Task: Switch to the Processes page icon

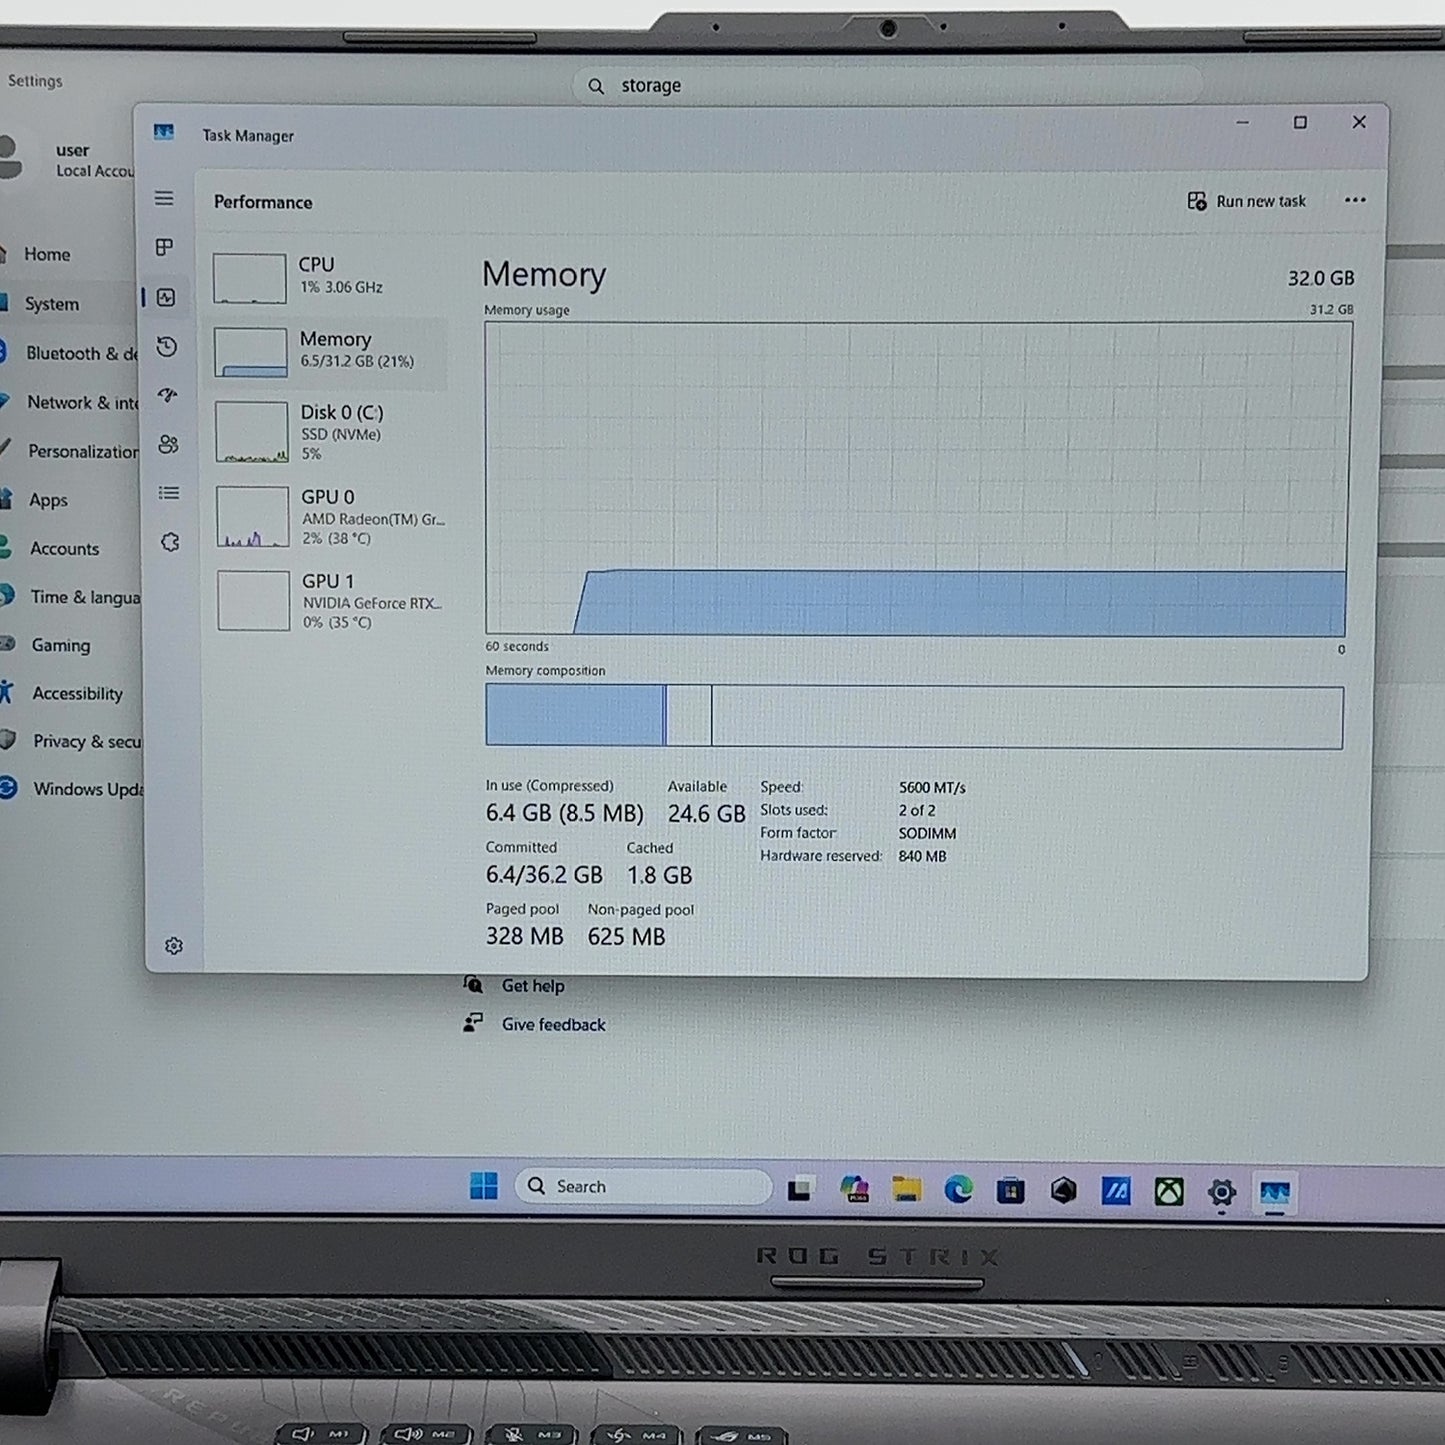Action: [165, 247]
